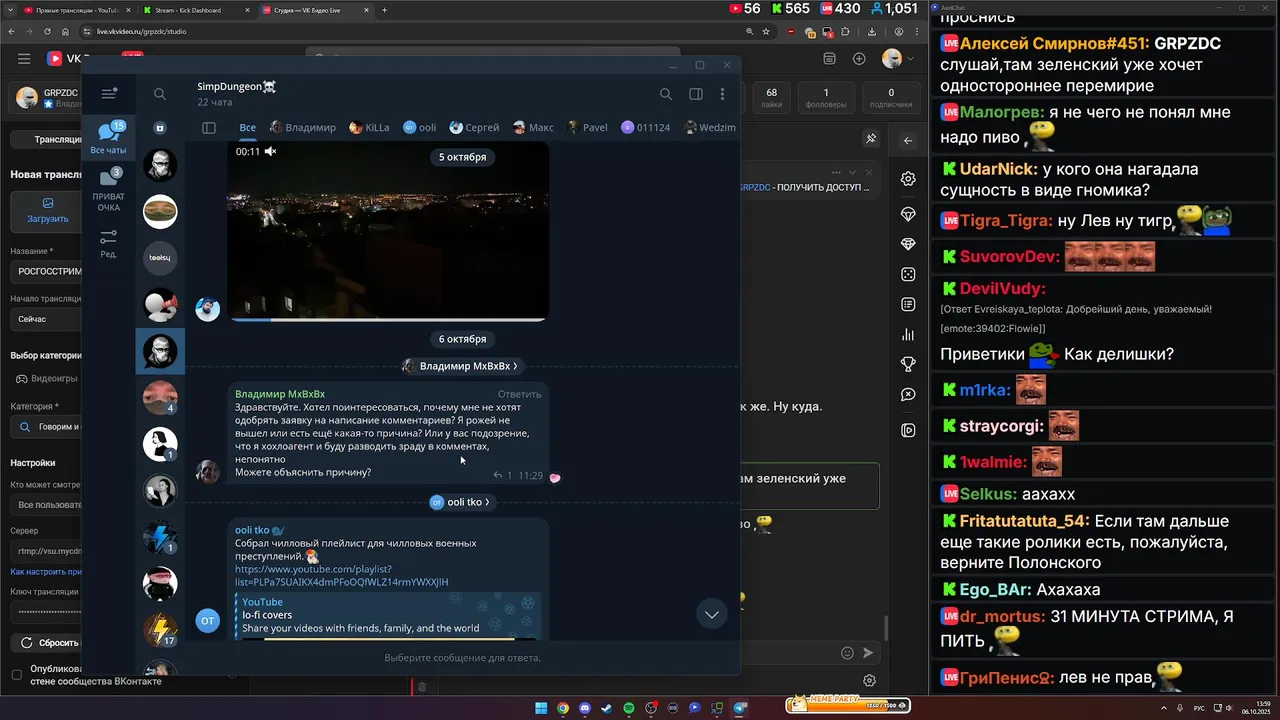The width and height of the screenshot is (1280, 720).
Task: Open SimpDungeon chat three-dot menu
Action: tap(722, 94)
